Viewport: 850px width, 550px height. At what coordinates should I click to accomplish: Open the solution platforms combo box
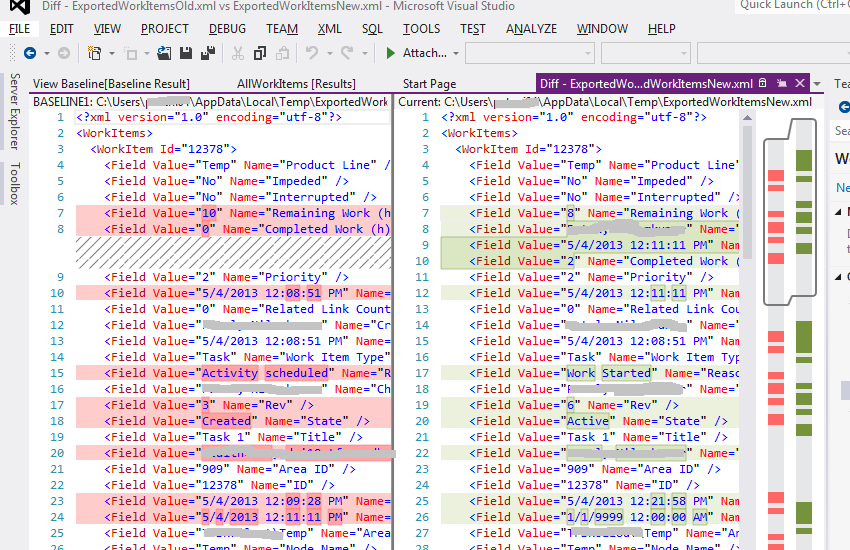(646, 53)
